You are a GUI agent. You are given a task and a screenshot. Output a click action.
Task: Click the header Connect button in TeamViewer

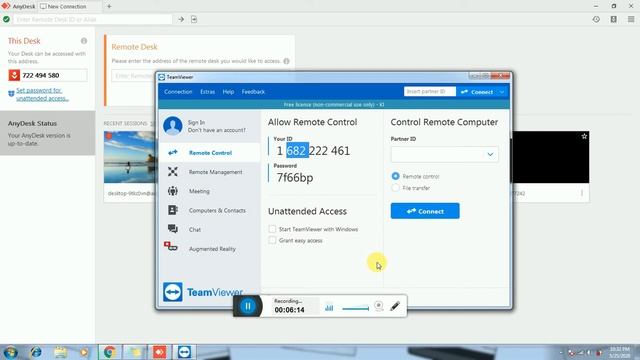477,92
